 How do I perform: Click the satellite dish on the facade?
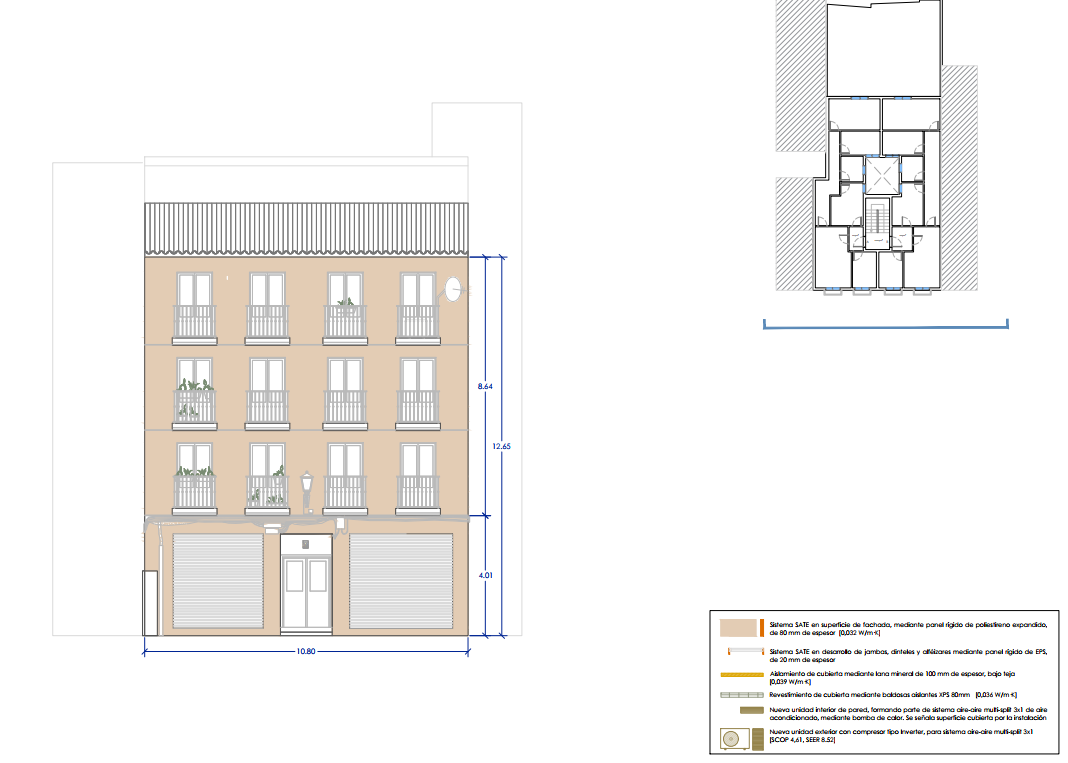[454, 290]
